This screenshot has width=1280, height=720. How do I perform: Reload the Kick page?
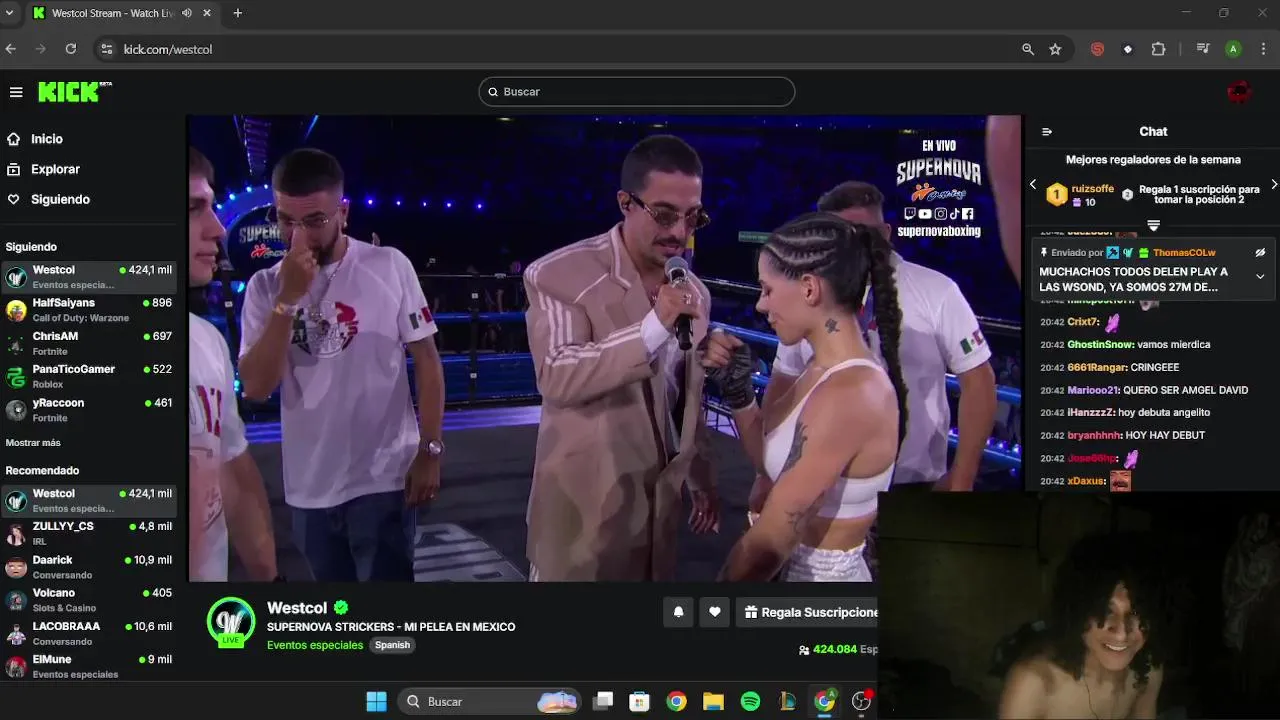coord(71,49)
